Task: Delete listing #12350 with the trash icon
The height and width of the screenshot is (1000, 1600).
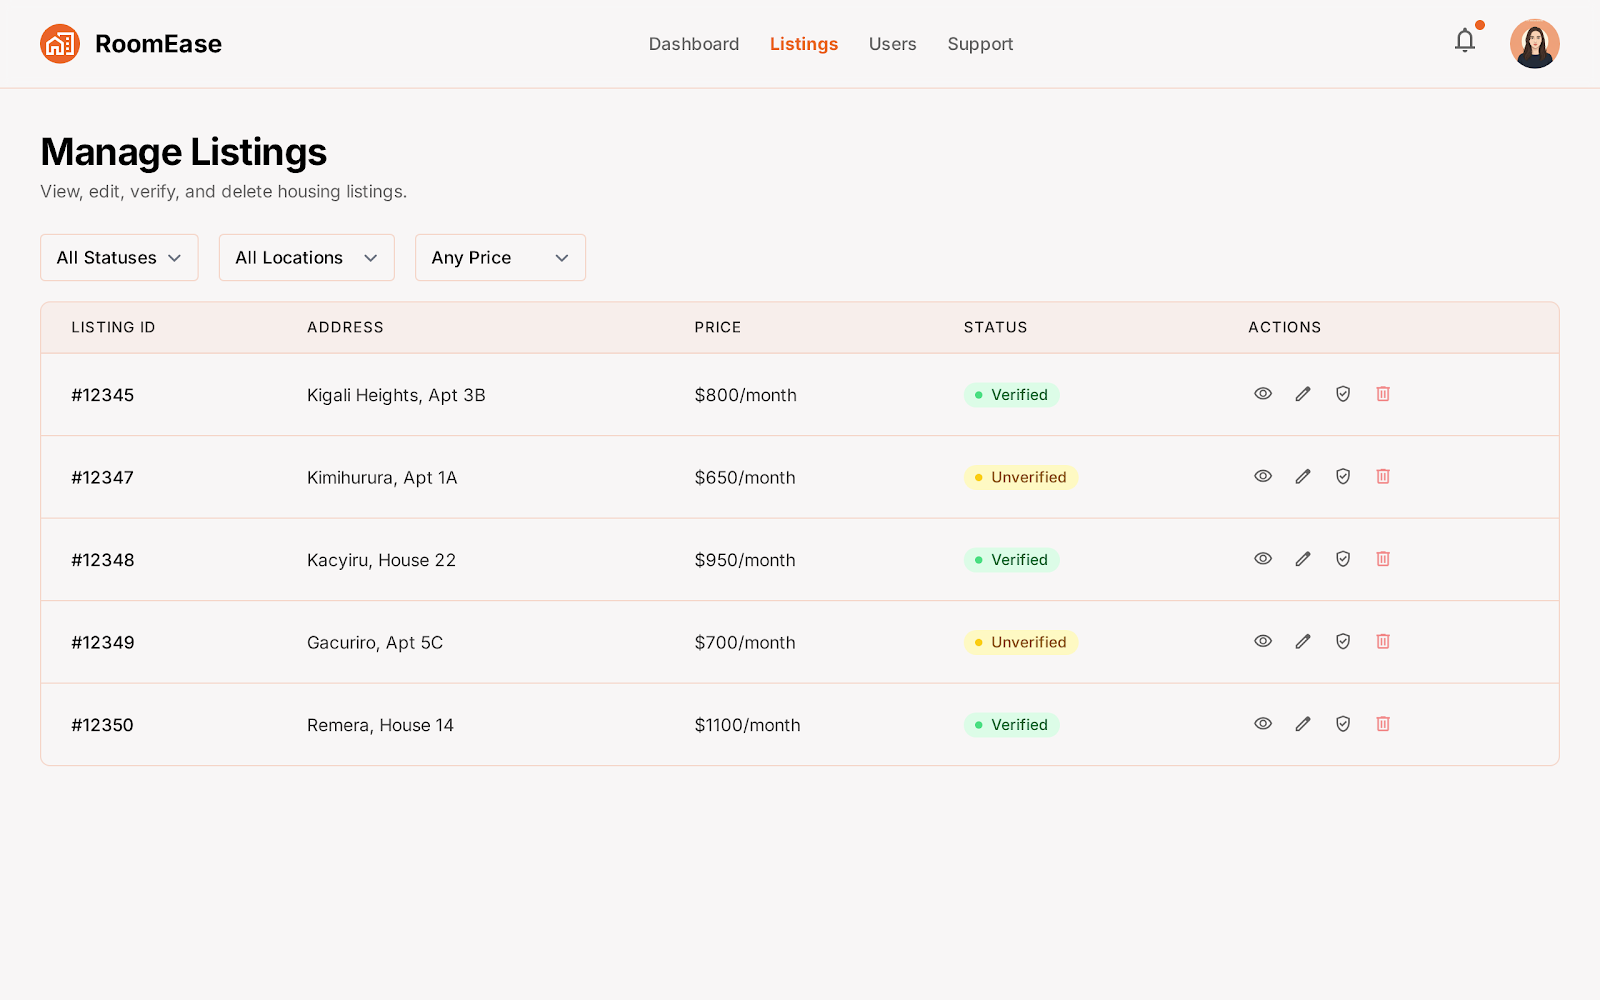Action: click(x=1383, y=724)
